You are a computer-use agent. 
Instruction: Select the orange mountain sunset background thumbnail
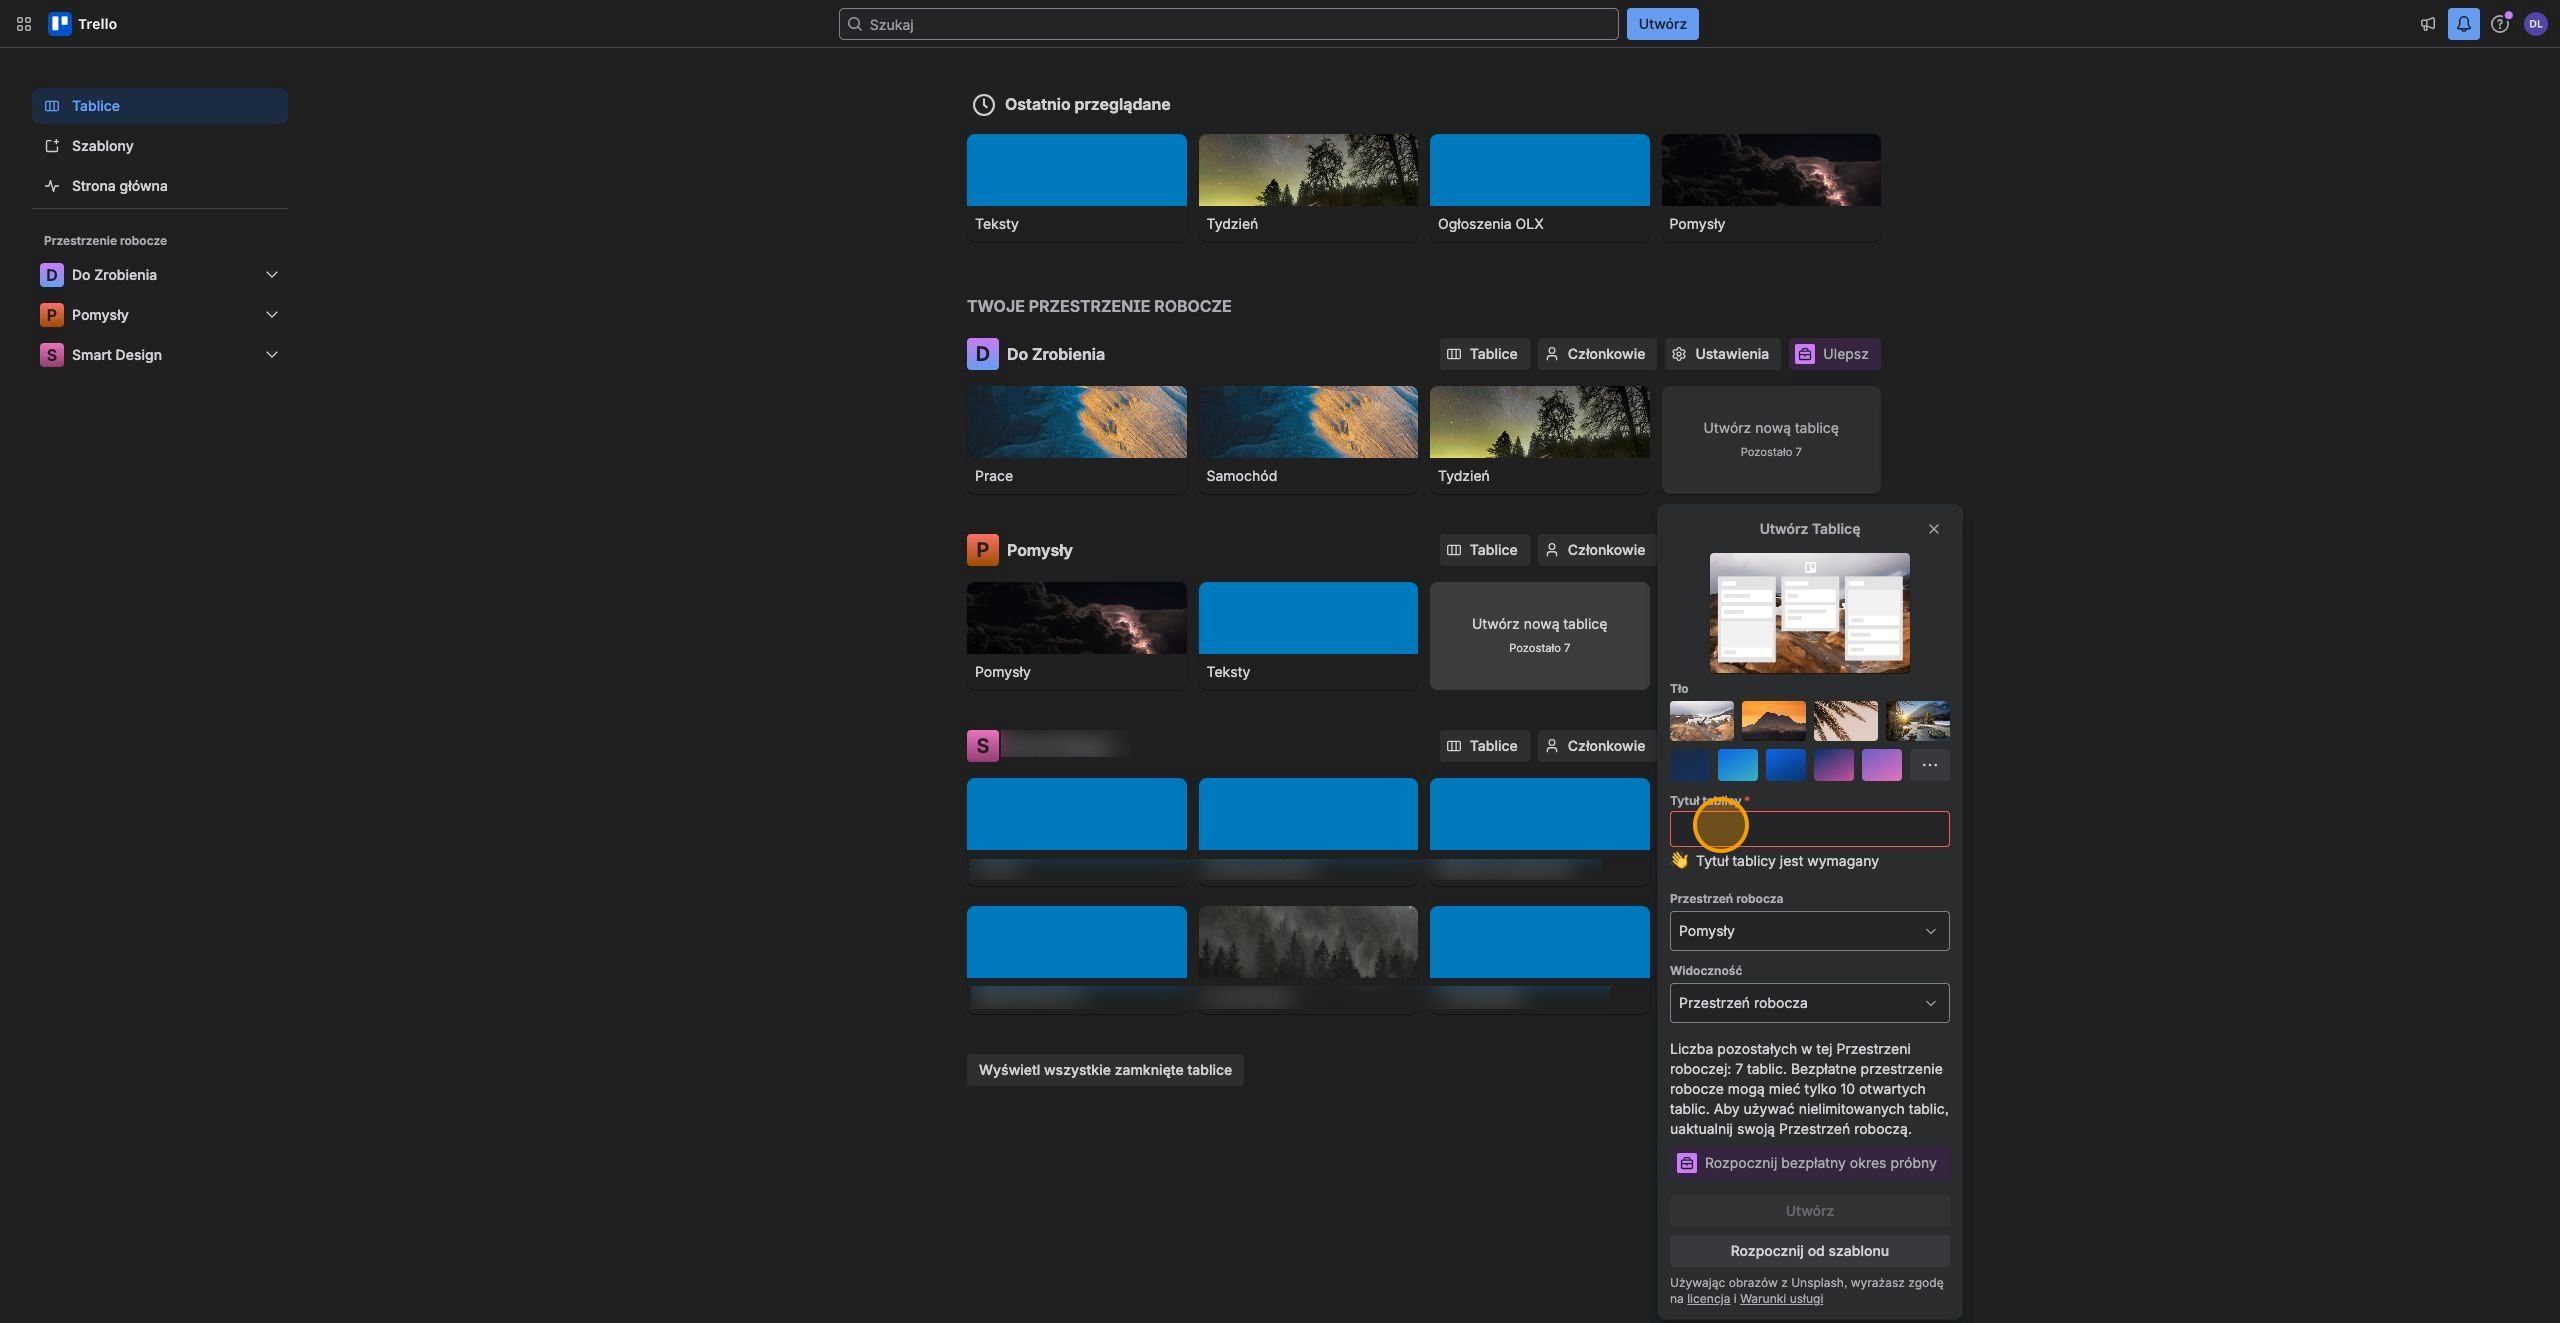(x=1774, y=721)
